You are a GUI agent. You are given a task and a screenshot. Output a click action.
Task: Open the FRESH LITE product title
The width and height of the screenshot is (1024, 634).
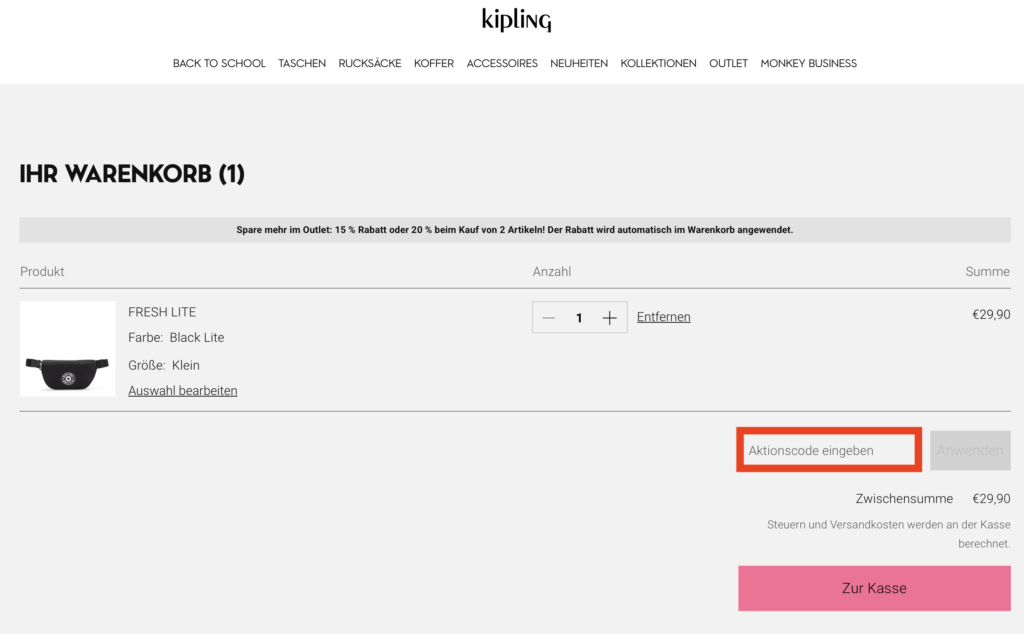[162, 312]
